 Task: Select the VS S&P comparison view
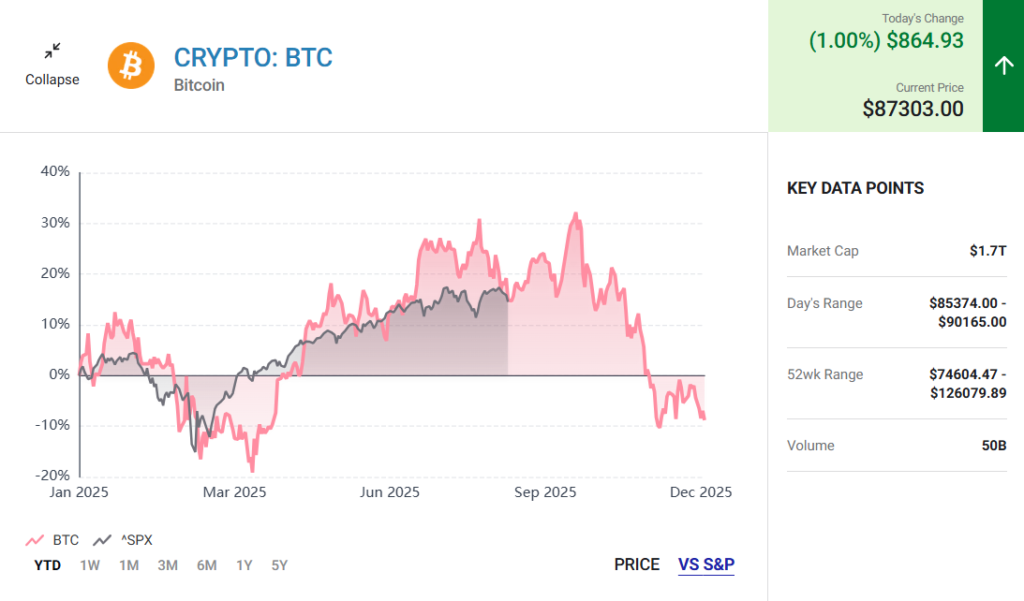click(x=706, y=565)
